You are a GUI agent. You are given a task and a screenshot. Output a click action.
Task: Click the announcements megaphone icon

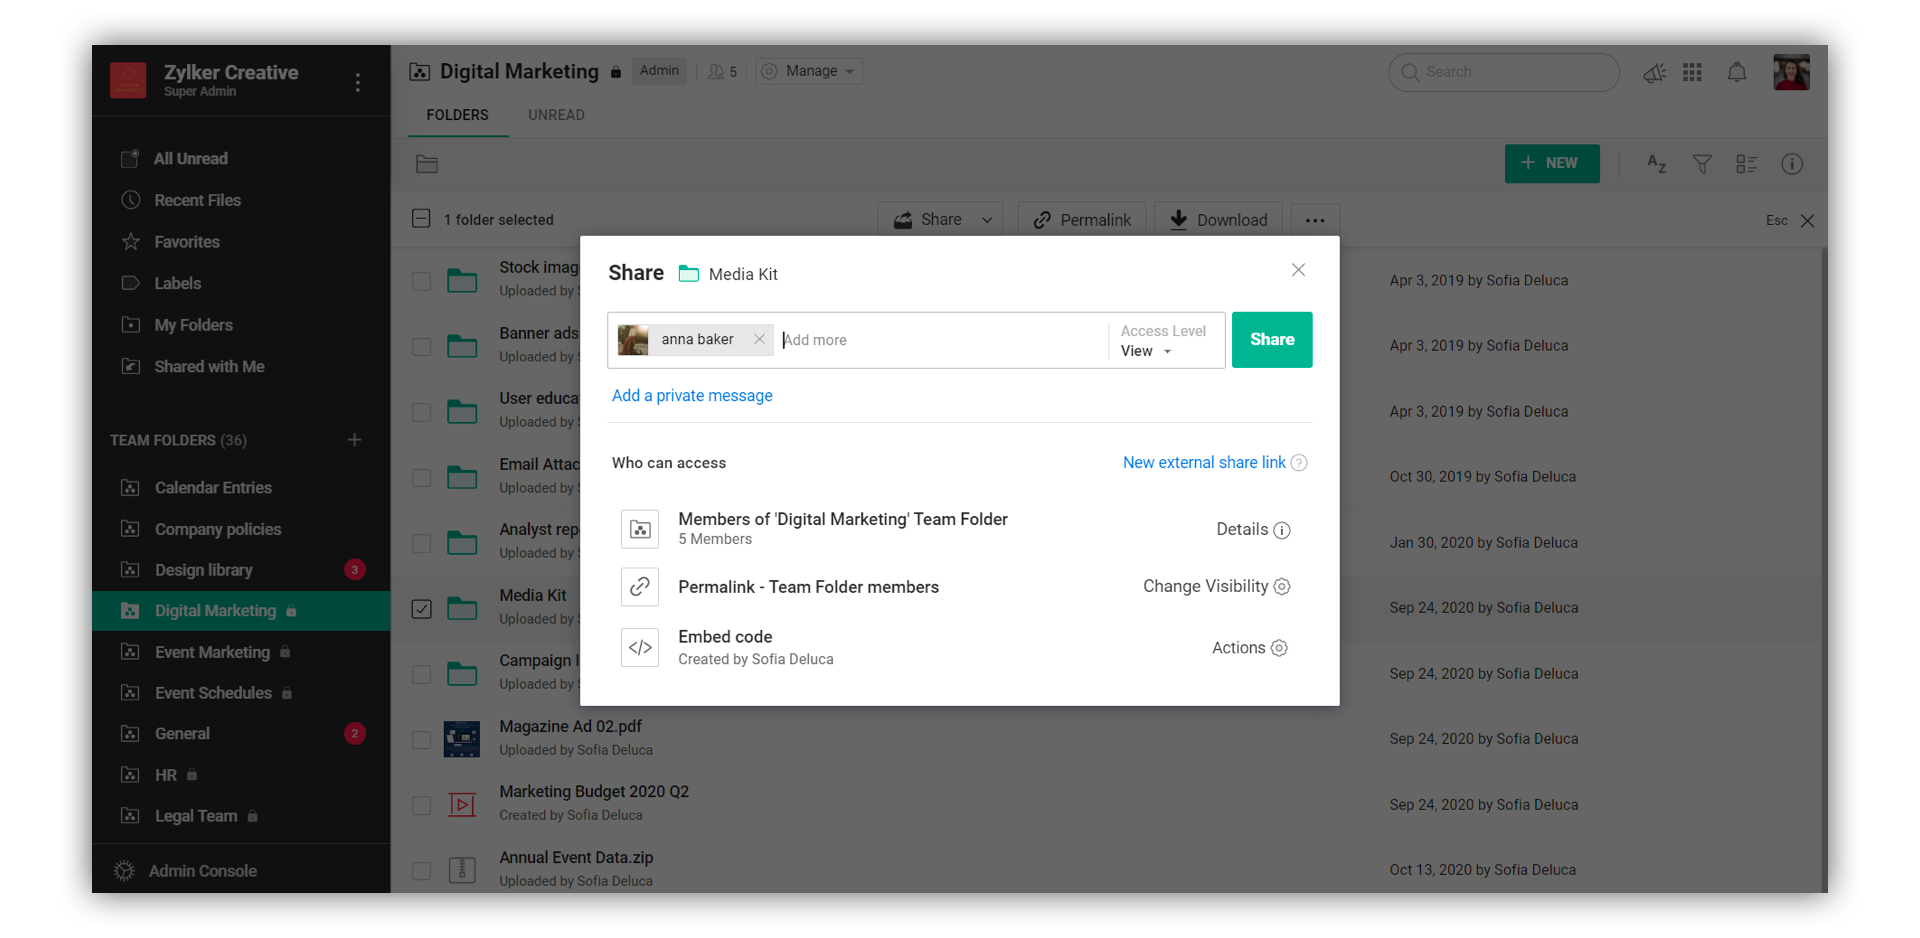coord(1654,72)
